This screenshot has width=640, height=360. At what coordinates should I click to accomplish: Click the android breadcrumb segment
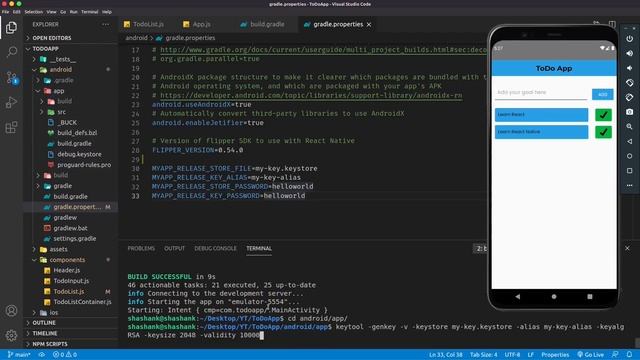pyautogui.click(x=136, y=38)
